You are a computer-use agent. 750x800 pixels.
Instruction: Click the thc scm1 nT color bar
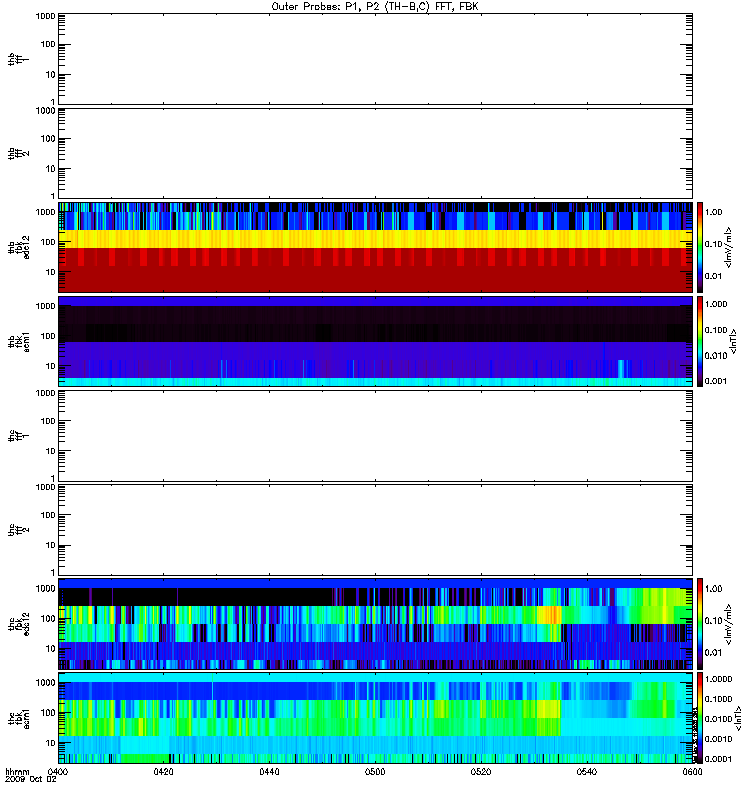pos(702,717)
